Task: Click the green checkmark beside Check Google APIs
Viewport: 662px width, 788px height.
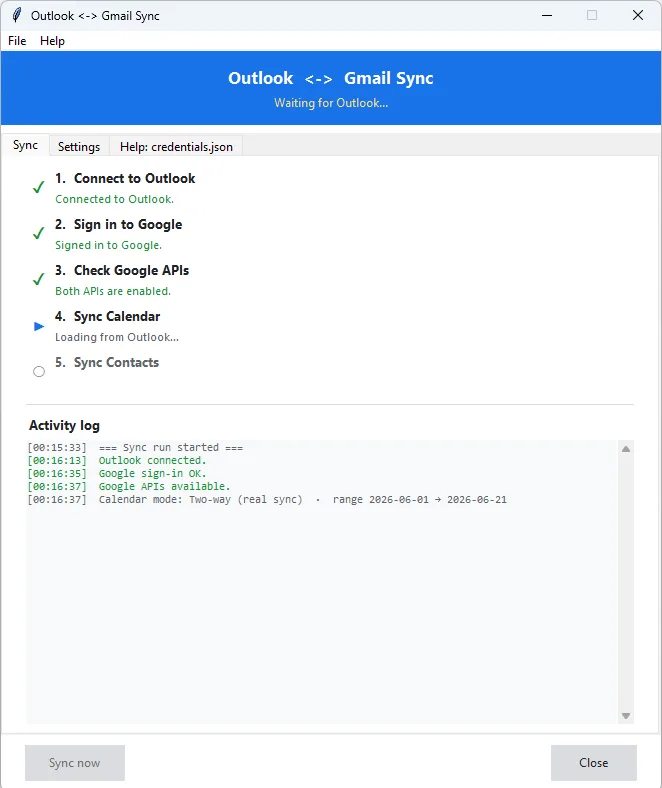Action: 38,279
